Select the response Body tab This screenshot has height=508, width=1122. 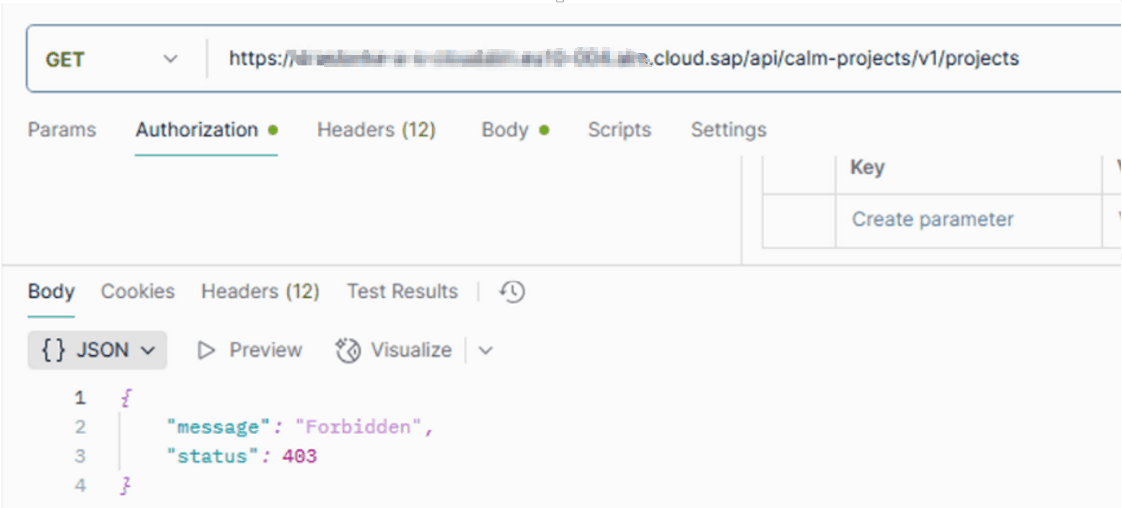(51, 292)
